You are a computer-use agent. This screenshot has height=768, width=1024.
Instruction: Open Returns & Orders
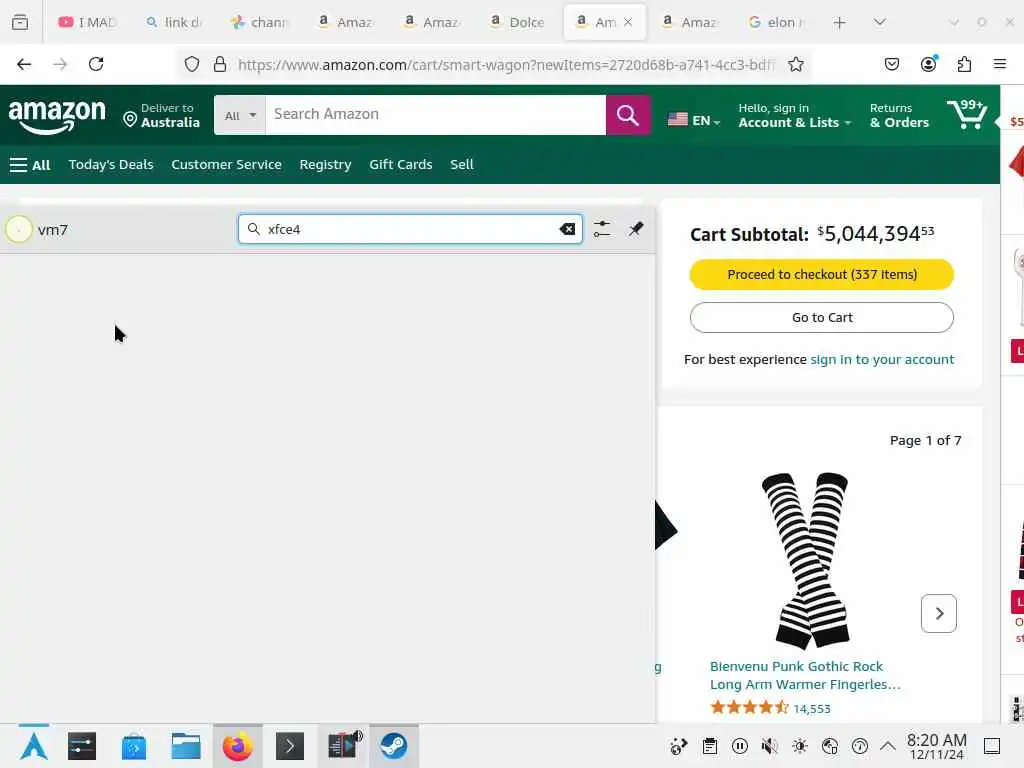899,115
